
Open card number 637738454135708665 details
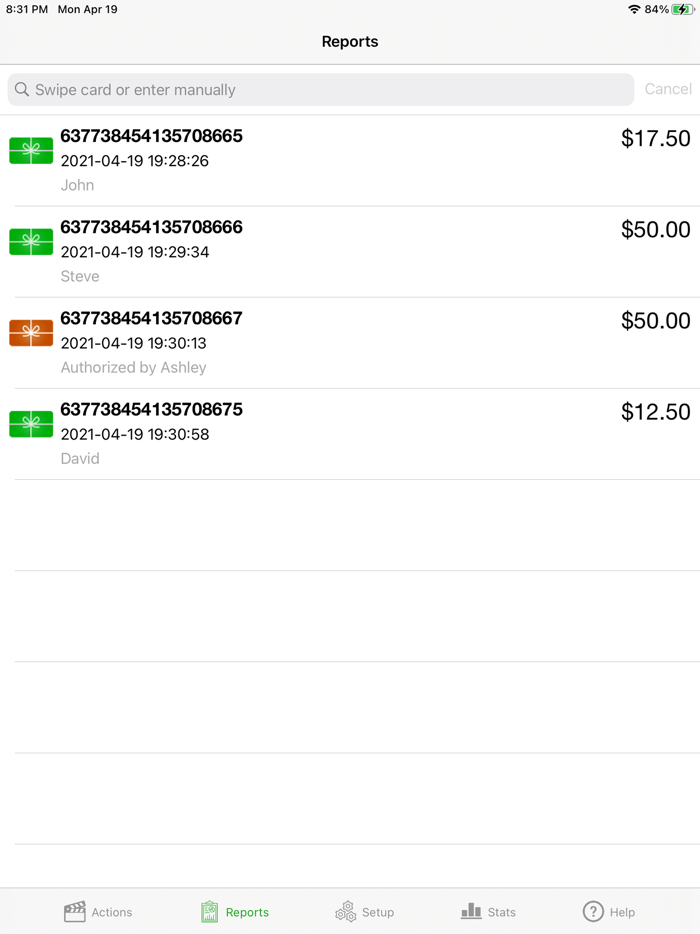tap(350, 160)
